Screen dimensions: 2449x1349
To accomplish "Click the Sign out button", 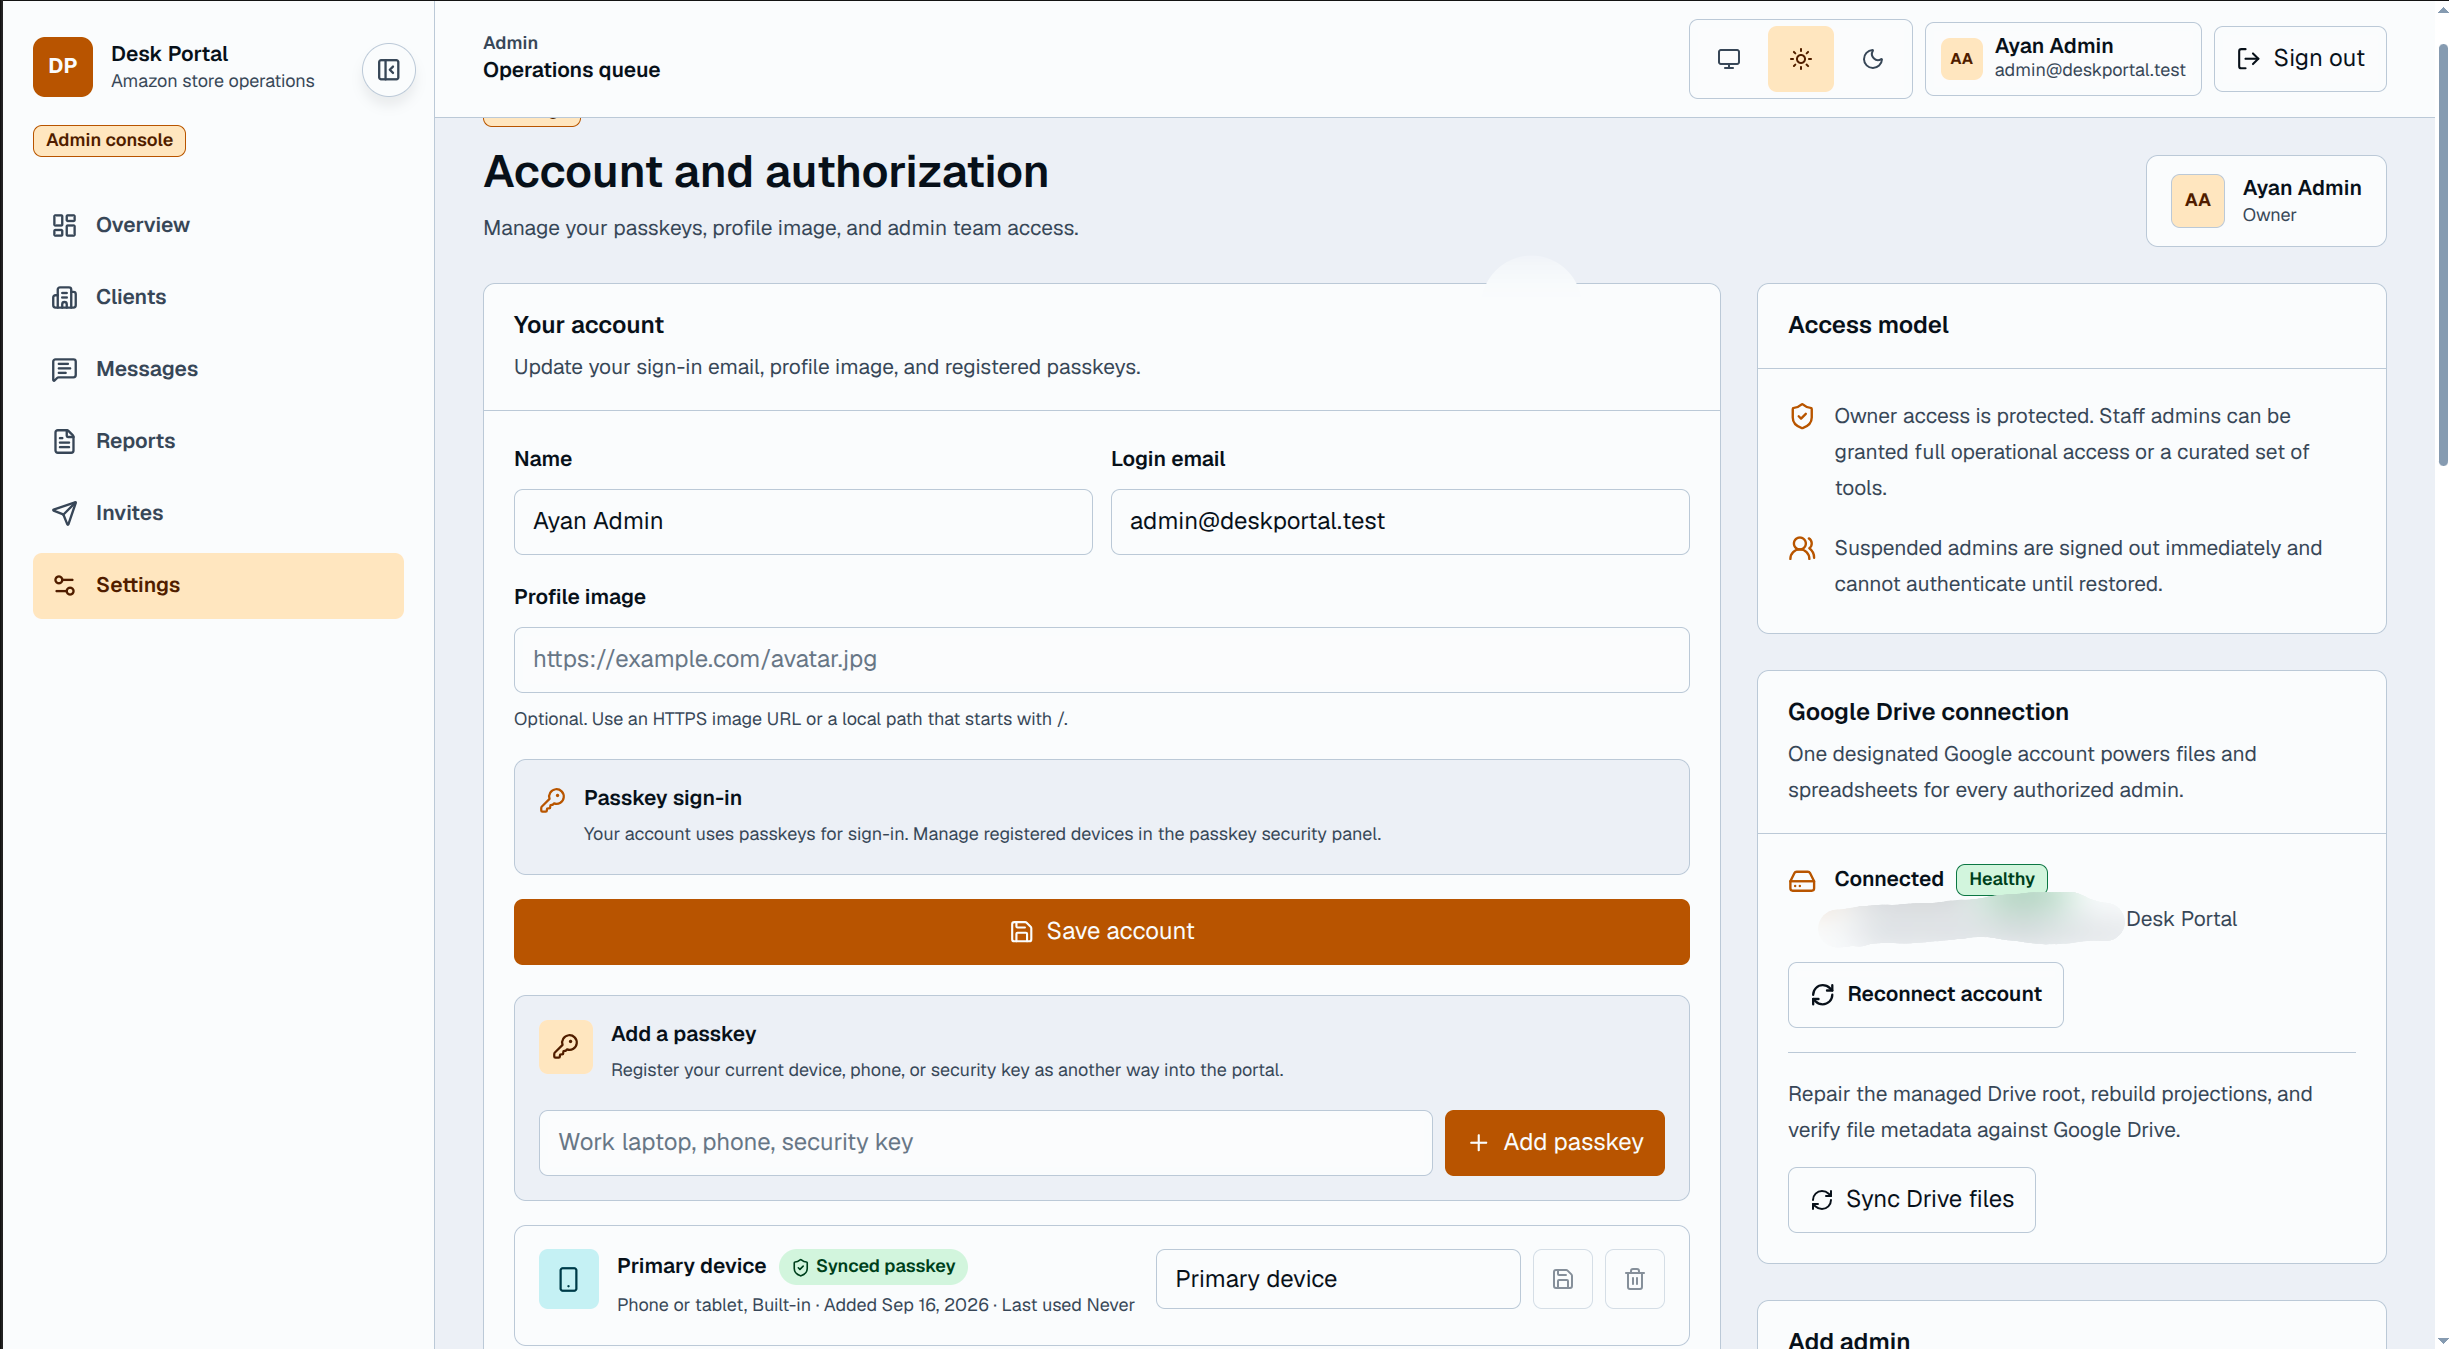I will [2299, 59].
